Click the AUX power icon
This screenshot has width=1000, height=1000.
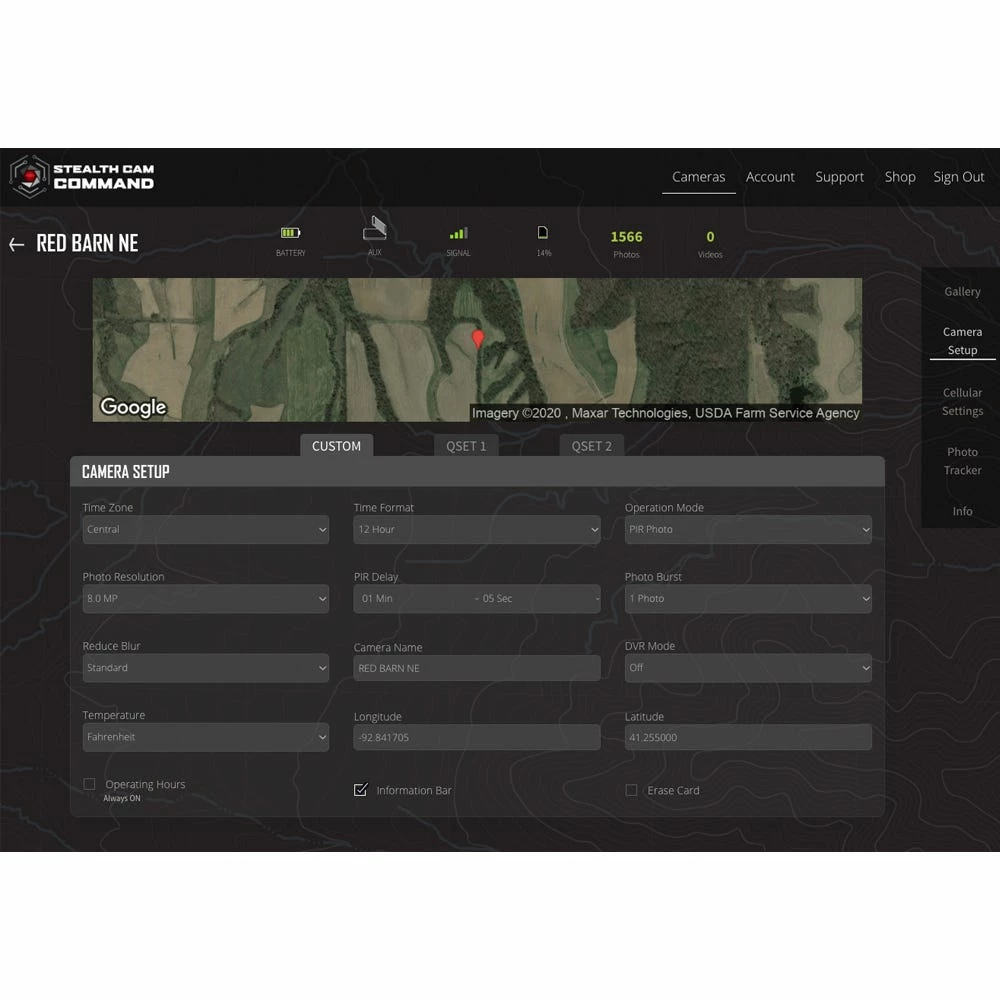[374, 229]
